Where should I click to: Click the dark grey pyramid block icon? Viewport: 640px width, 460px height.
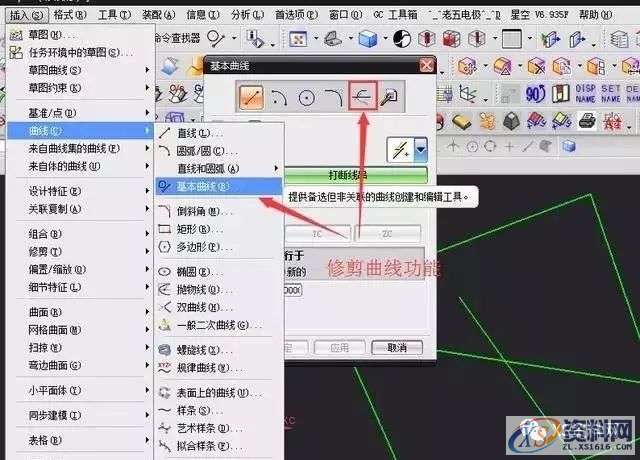511,121
